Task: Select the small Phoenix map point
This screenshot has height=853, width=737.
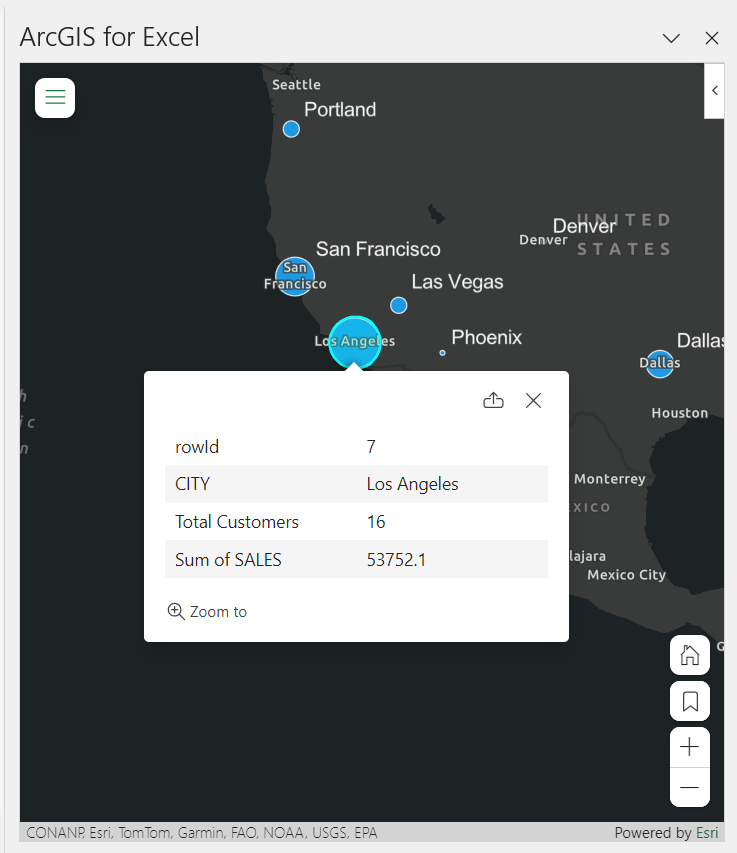Action: 443,353
